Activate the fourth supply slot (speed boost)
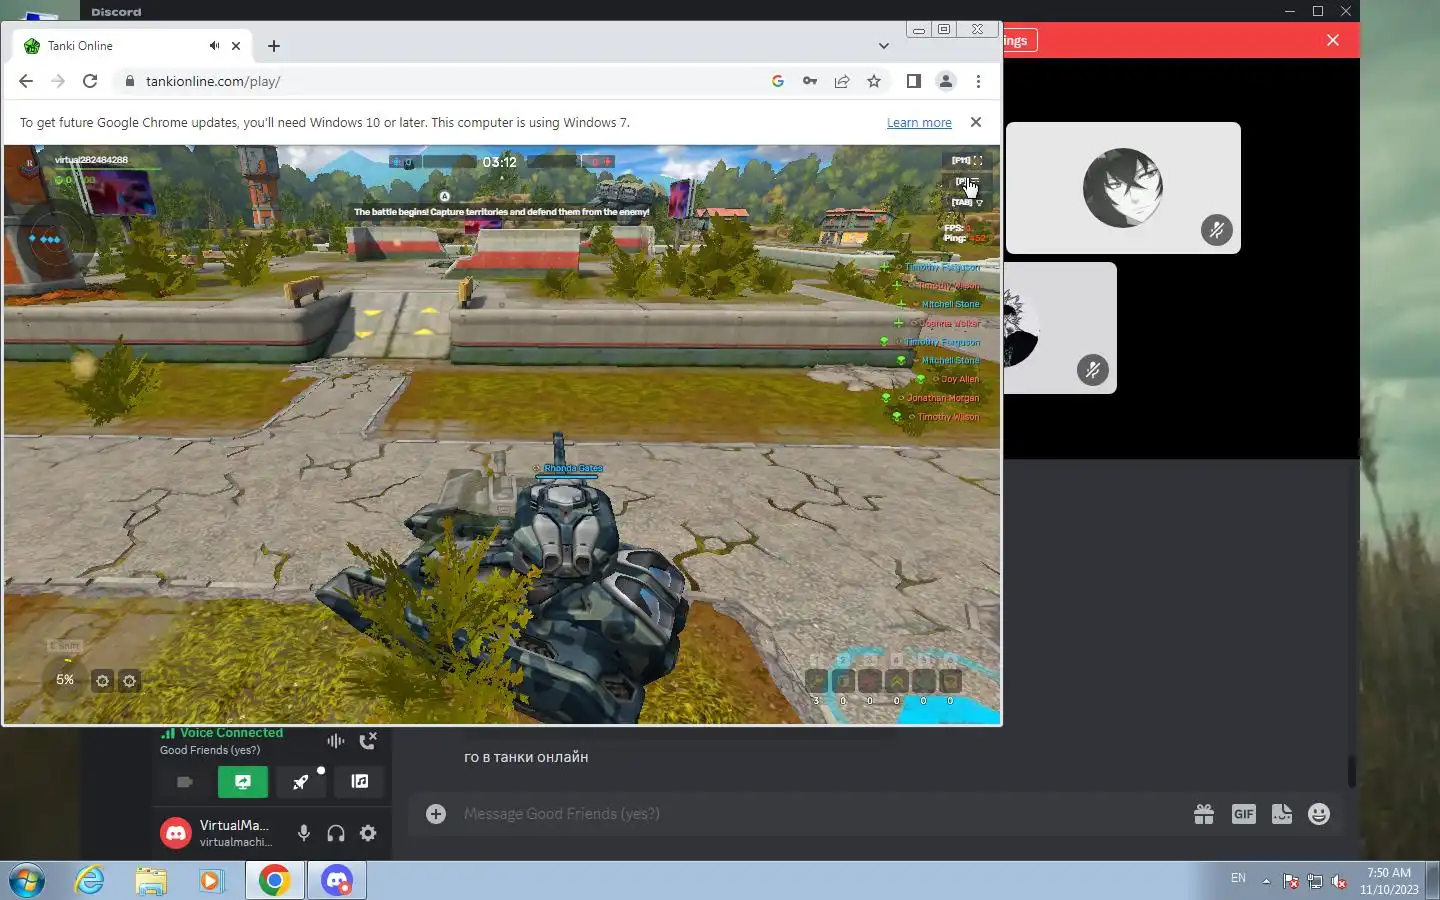1440x900 pixels. tap(897, 681)
